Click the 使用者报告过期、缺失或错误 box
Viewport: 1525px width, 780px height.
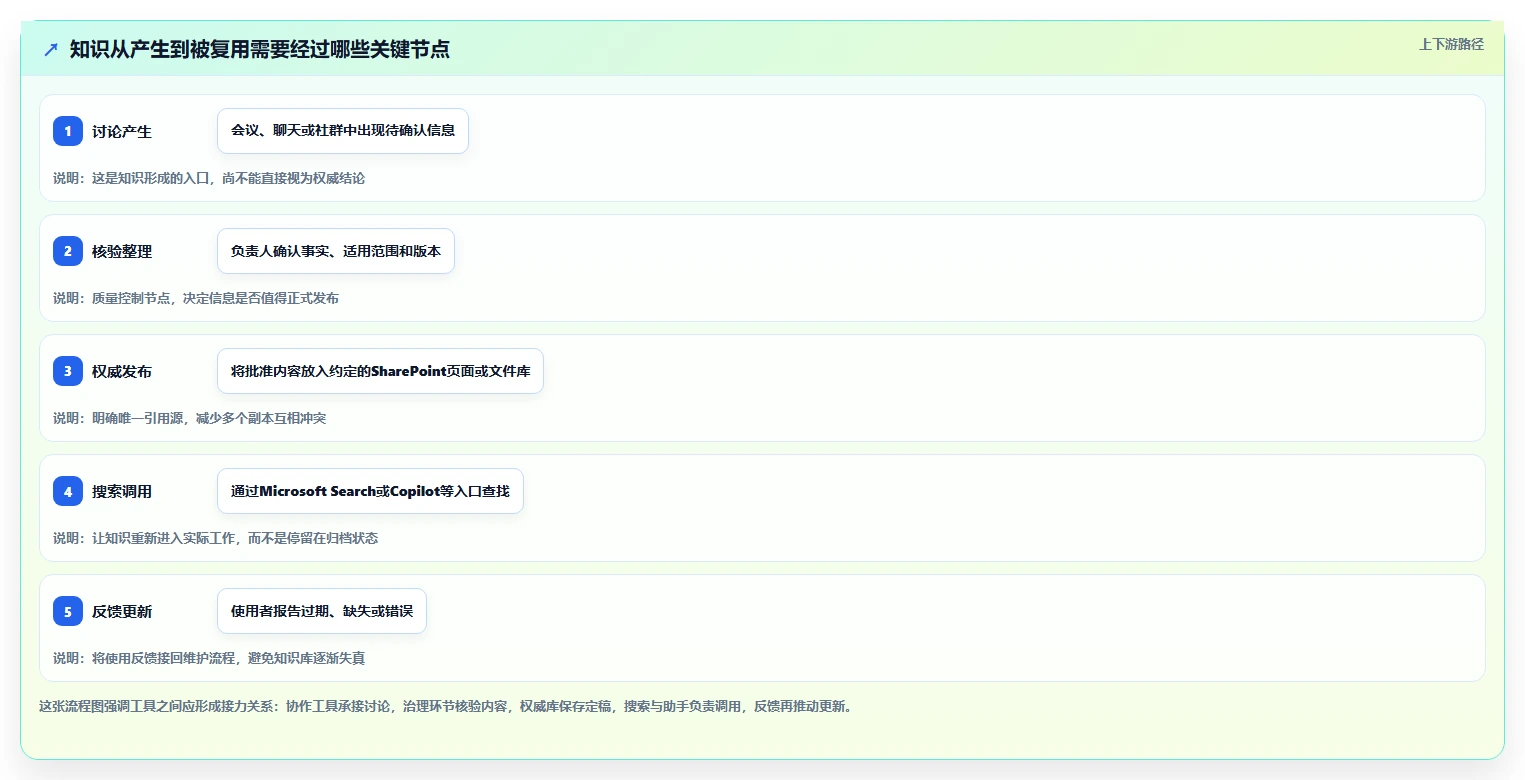[322, 611]
